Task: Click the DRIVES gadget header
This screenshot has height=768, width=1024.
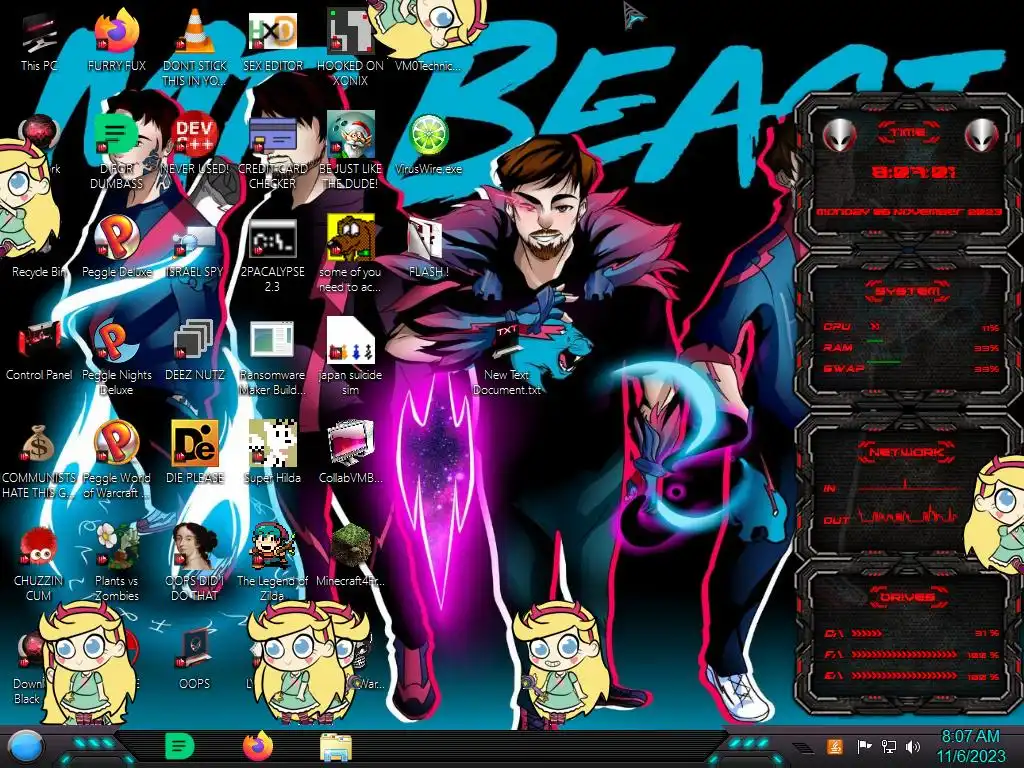Action: (x=907, y=597)
